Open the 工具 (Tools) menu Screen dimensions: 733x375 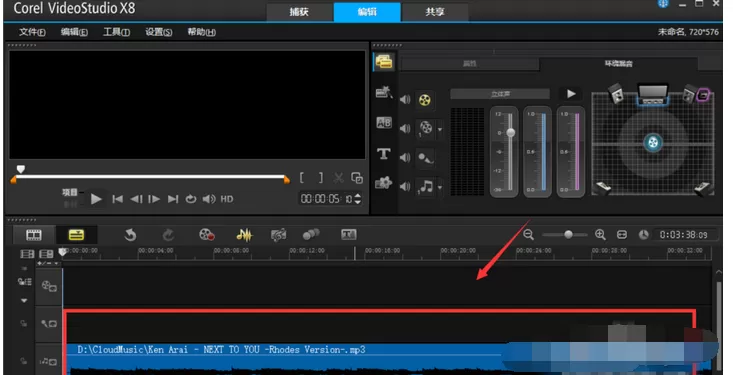116,32
